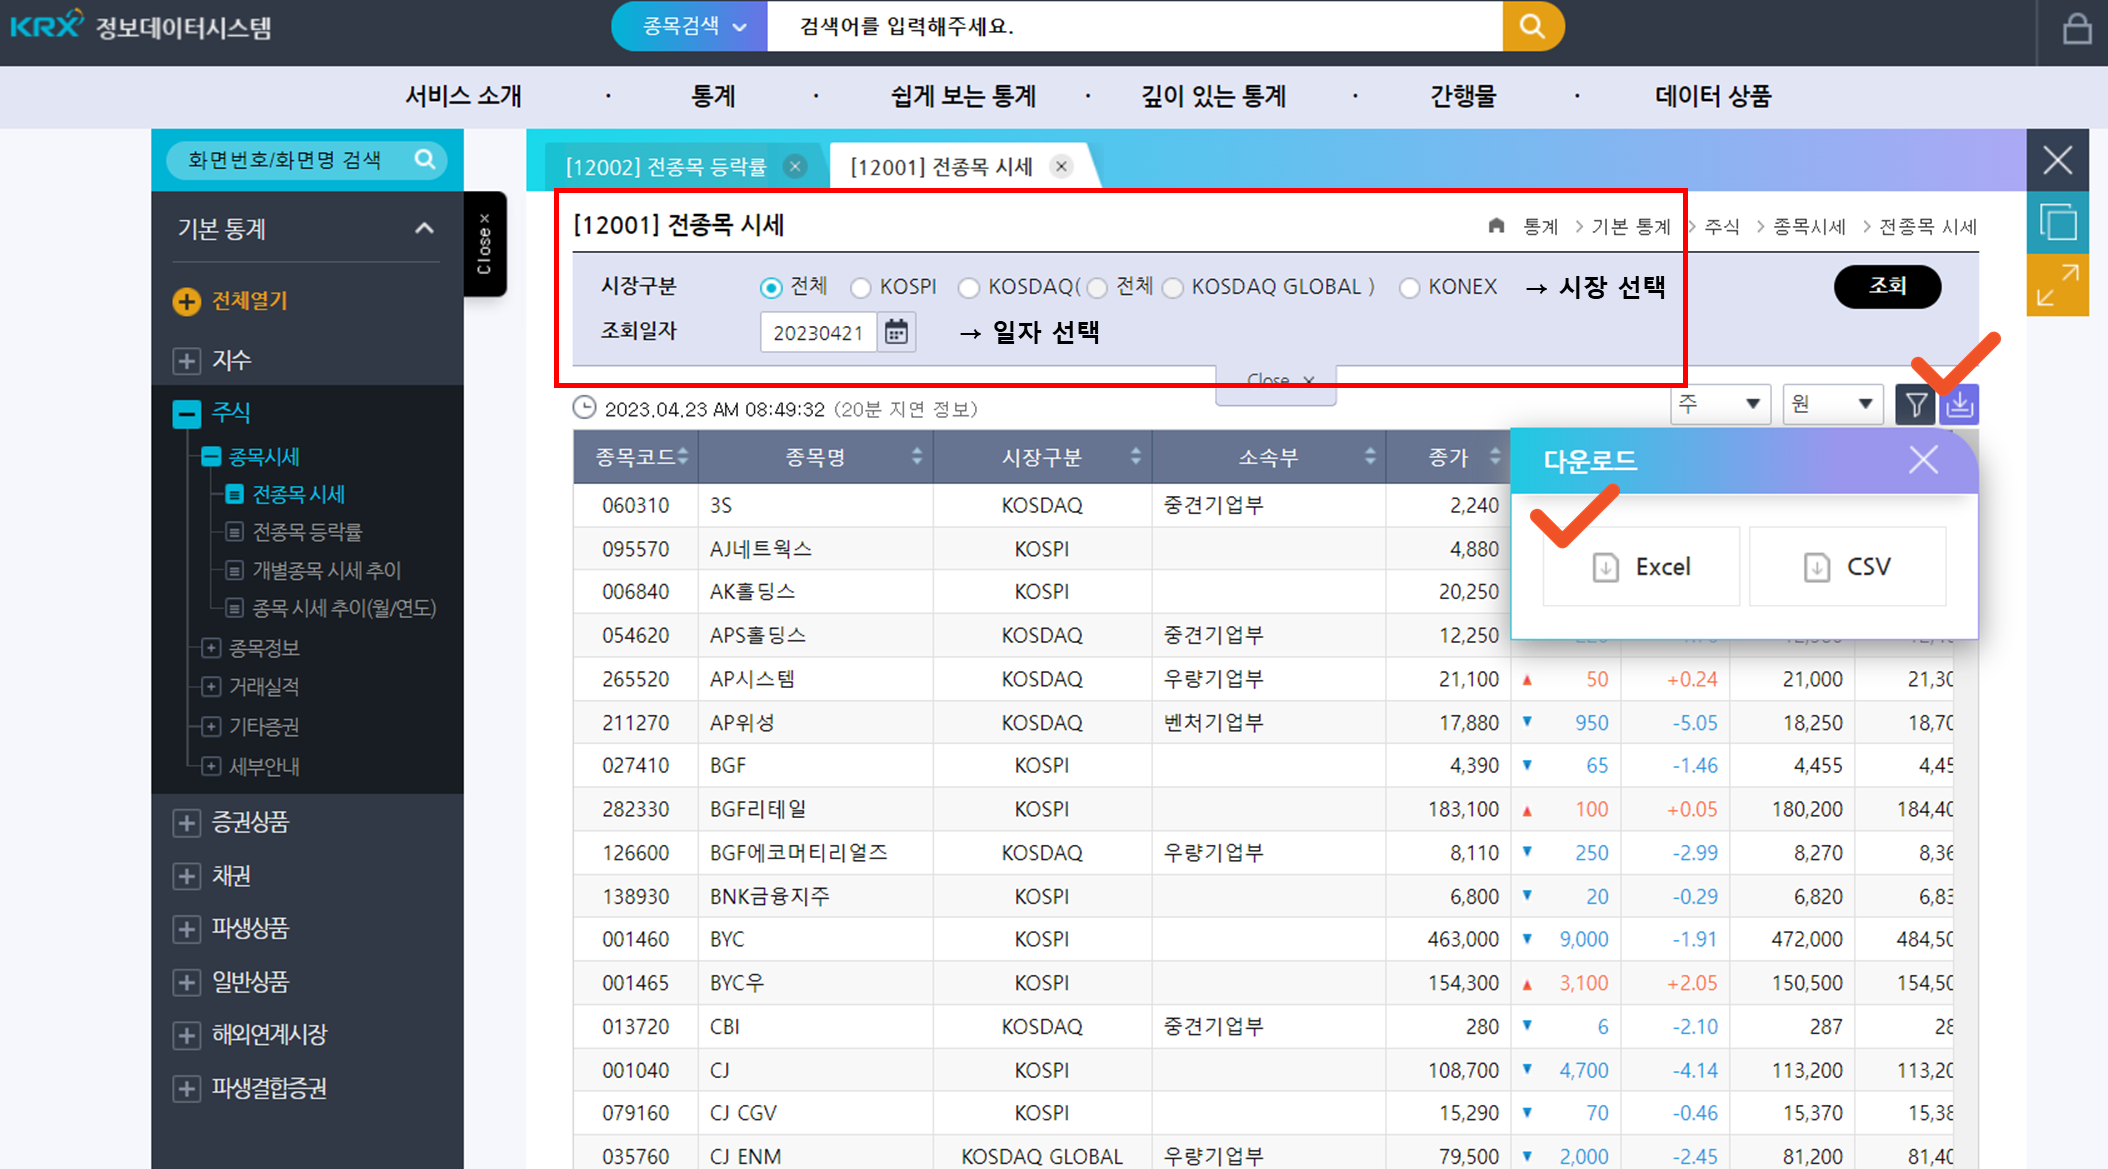
Task: Download as CSV file
Action: (1847, 567)
